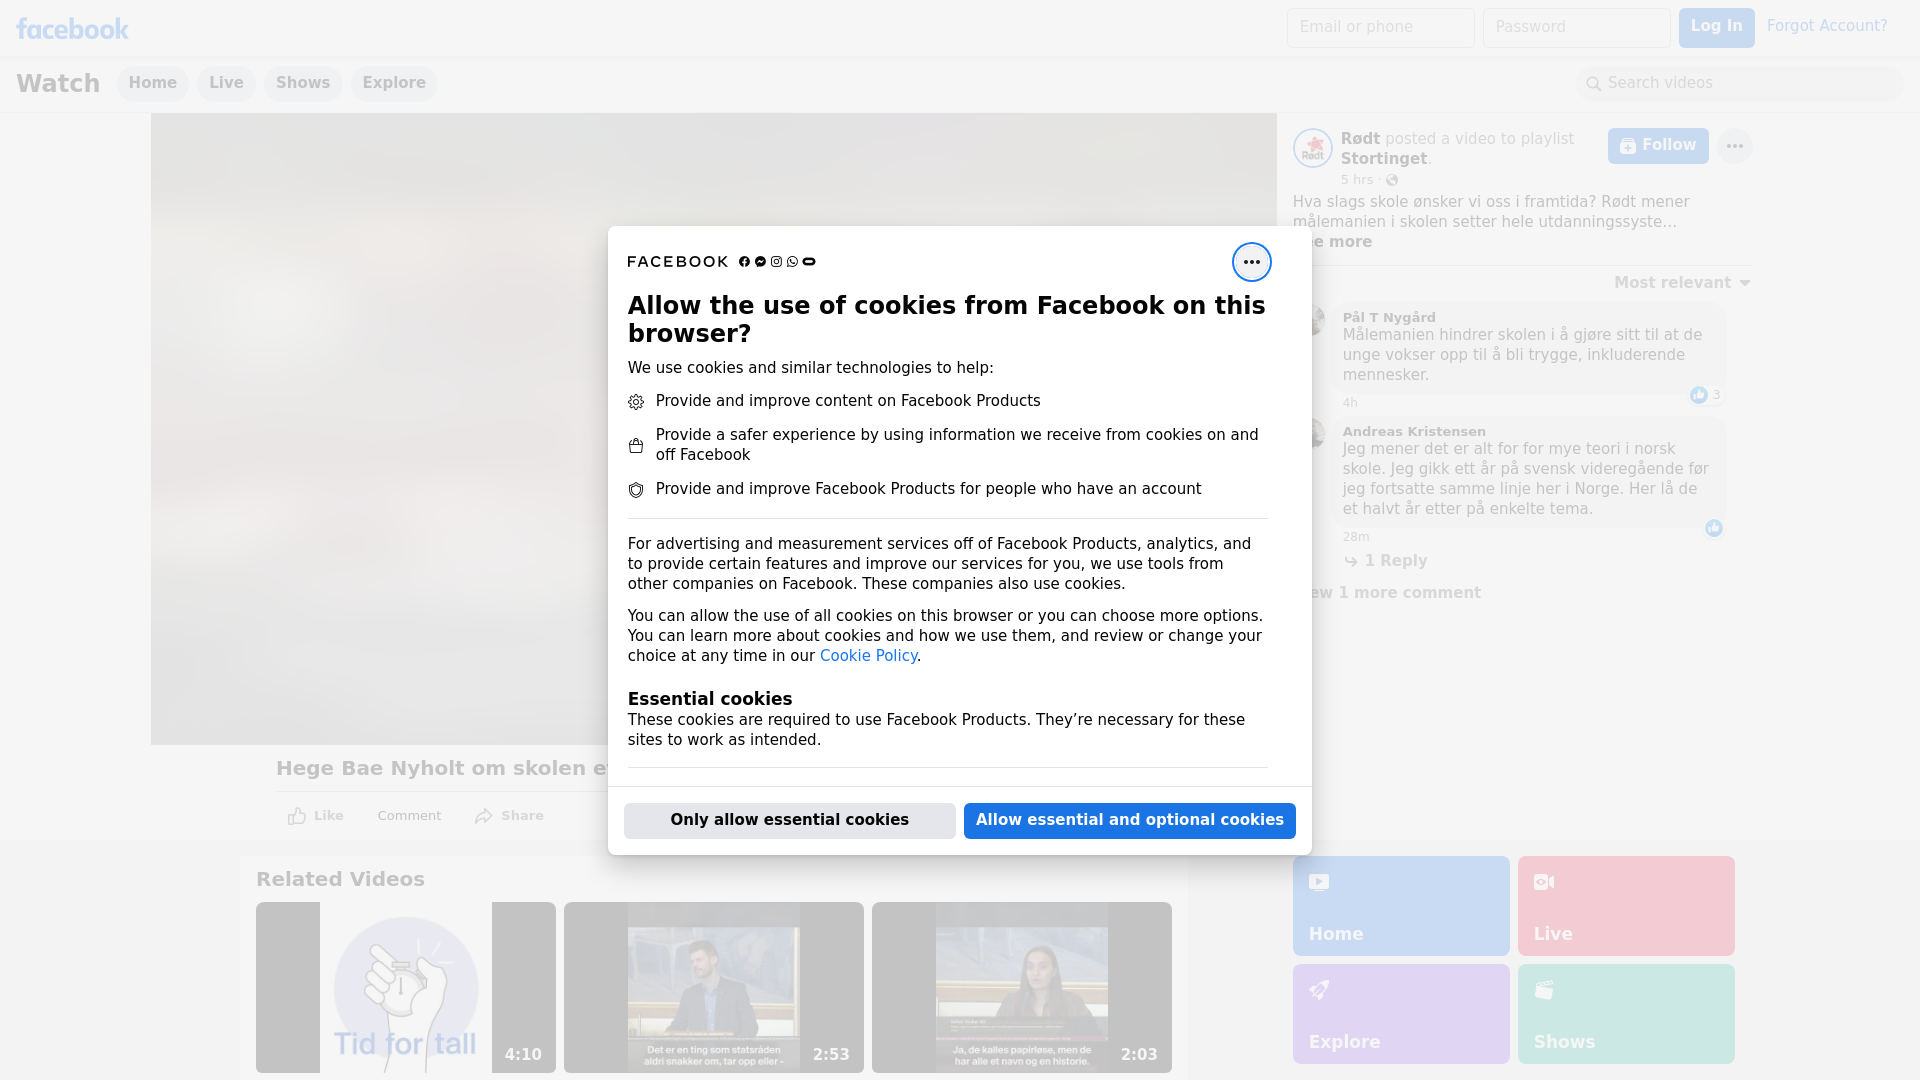Click the Comment button under video
Image resolution: width=1920 pixels, height=1080 pixels.
(x=409, y=816)
